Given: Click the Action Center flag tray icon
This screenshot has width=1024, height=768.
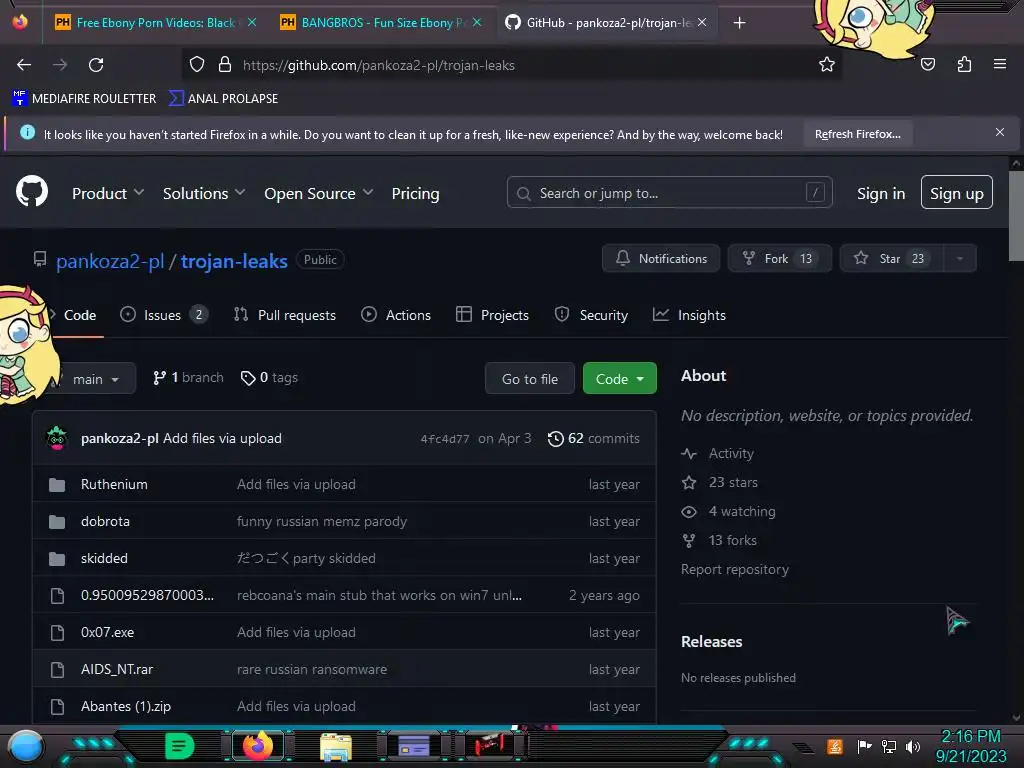Looking at the screenshot, I should 865,746.
